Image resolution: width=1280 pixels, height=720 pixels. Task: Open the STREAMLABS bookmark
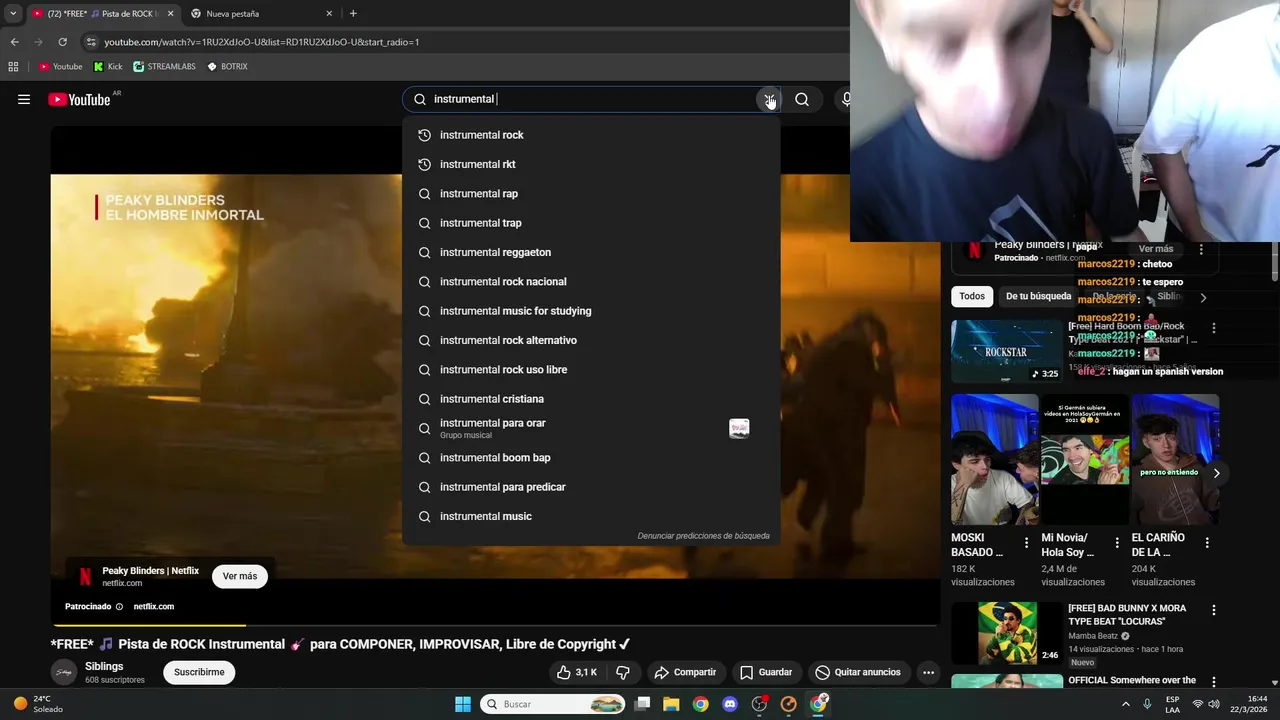(165, 67)
